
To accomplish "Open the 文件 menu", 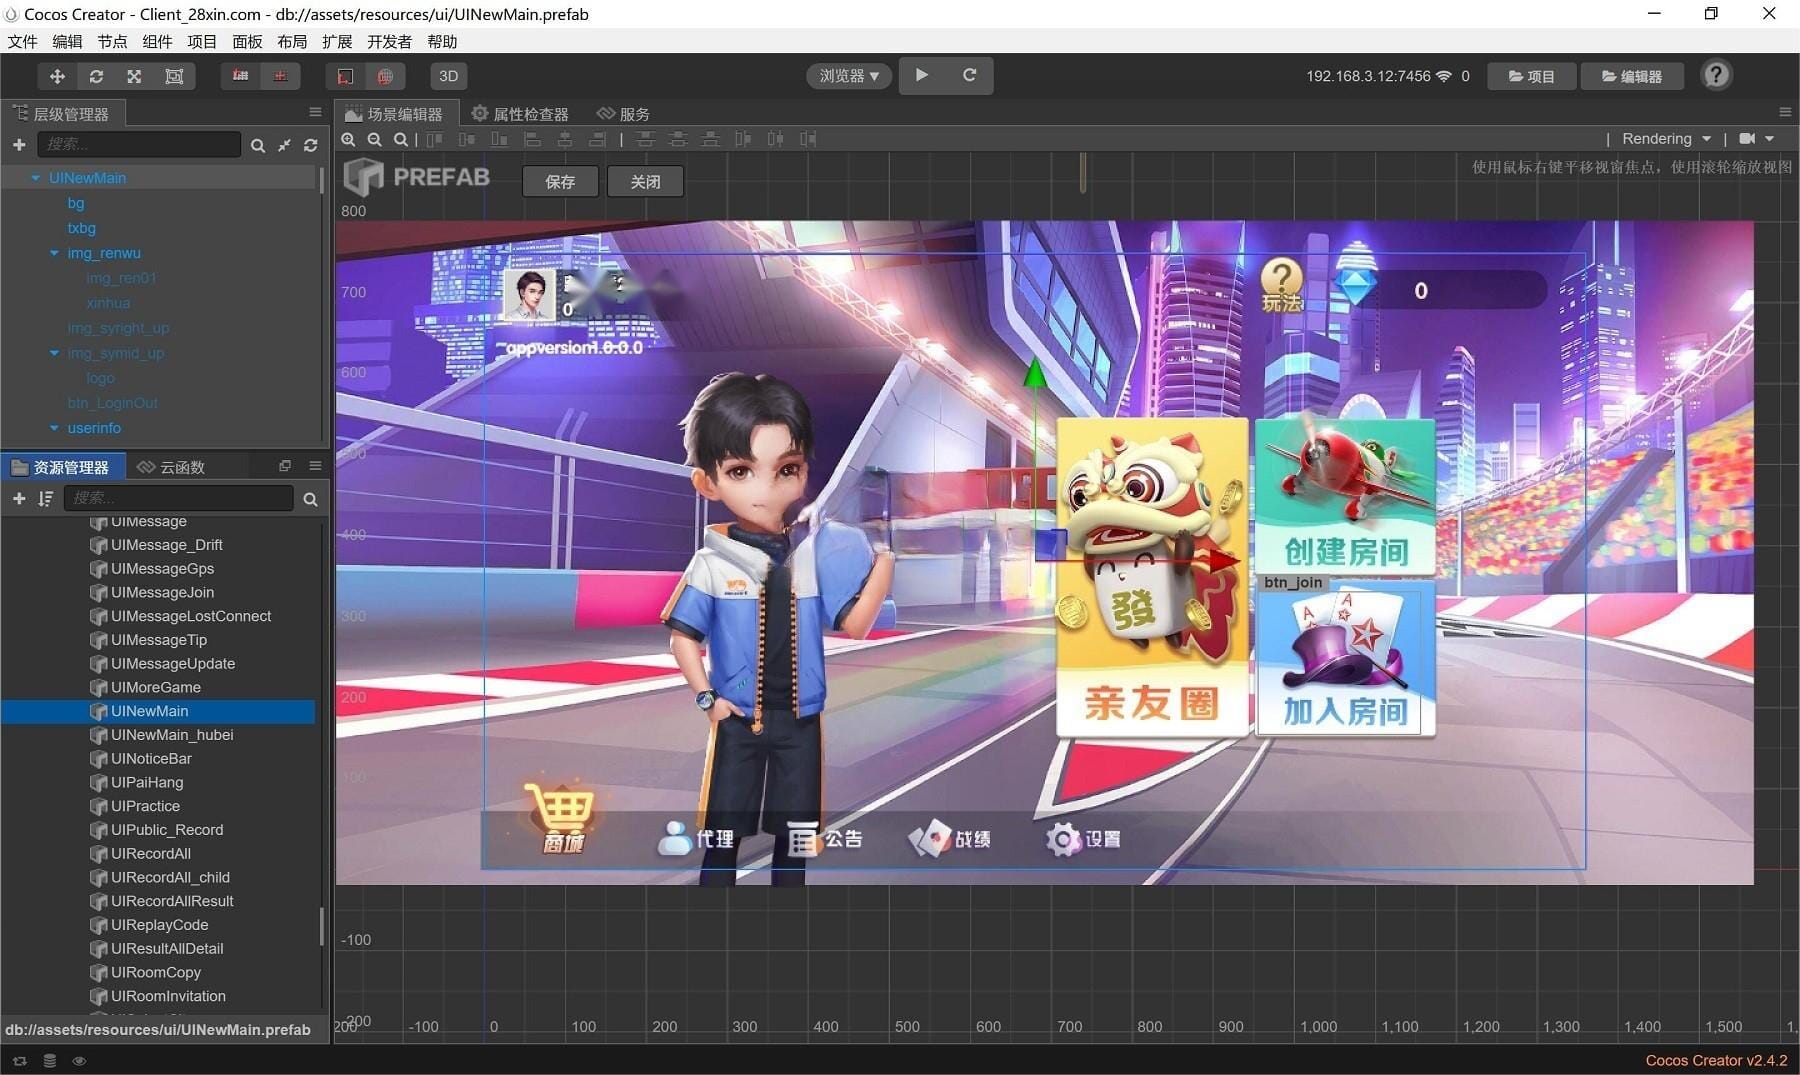I will pyautogui.click(x=22, y=41).
